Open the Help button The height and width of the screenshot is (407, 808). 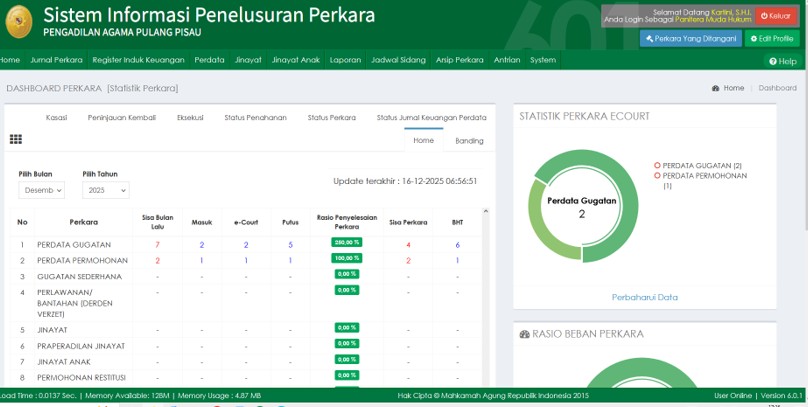point(783,61)
